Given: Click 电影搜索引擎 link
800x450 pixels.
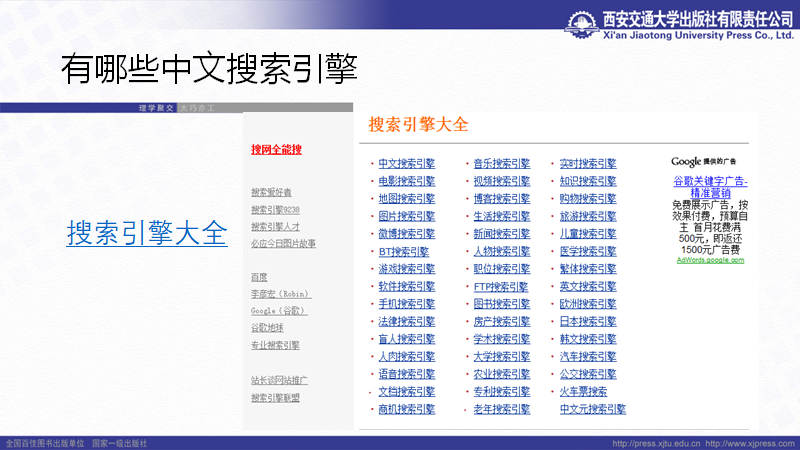Looking at the screenshot, I should [x=407, y=181].
